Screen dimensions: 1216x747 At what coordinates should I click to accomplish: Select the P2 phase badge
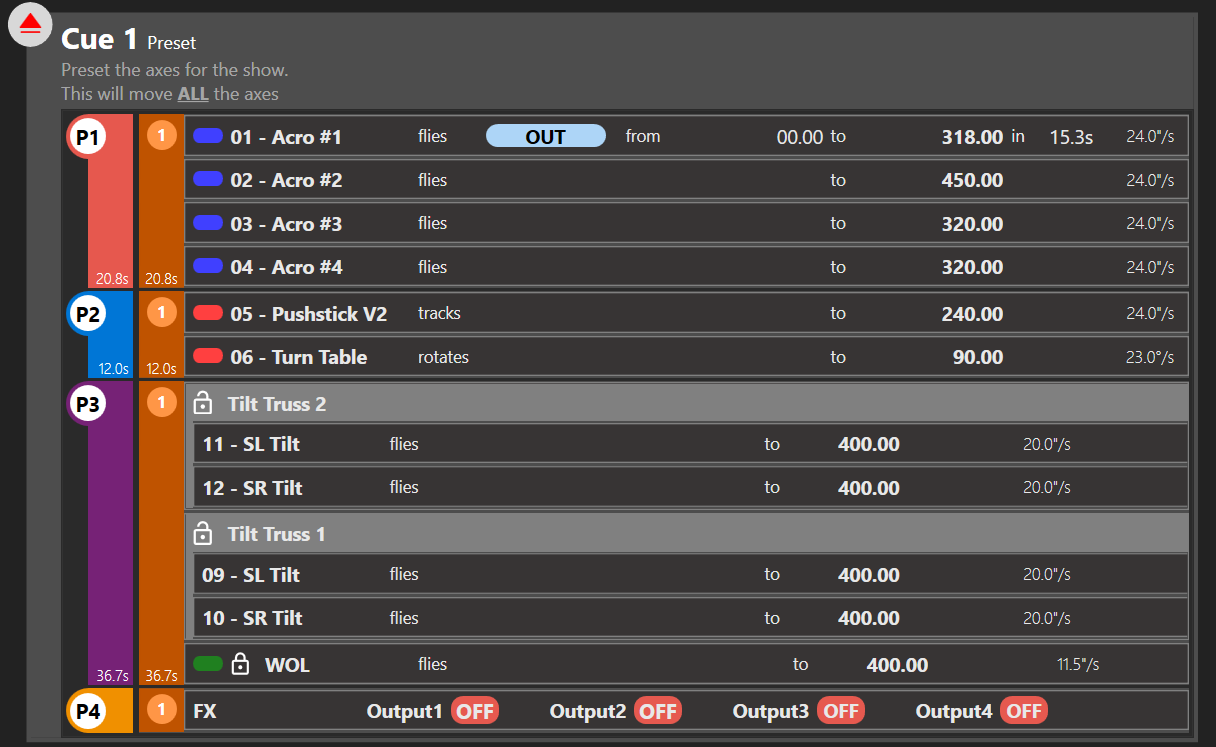(87, 314)
